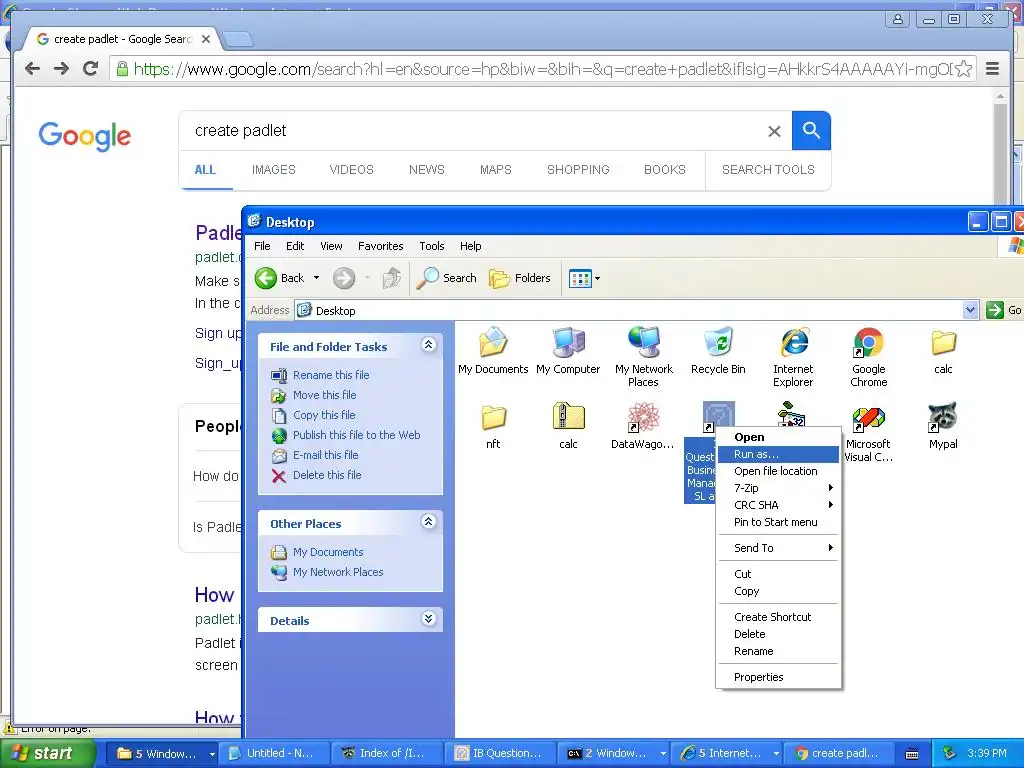Click Chrome back arrow

32,68
